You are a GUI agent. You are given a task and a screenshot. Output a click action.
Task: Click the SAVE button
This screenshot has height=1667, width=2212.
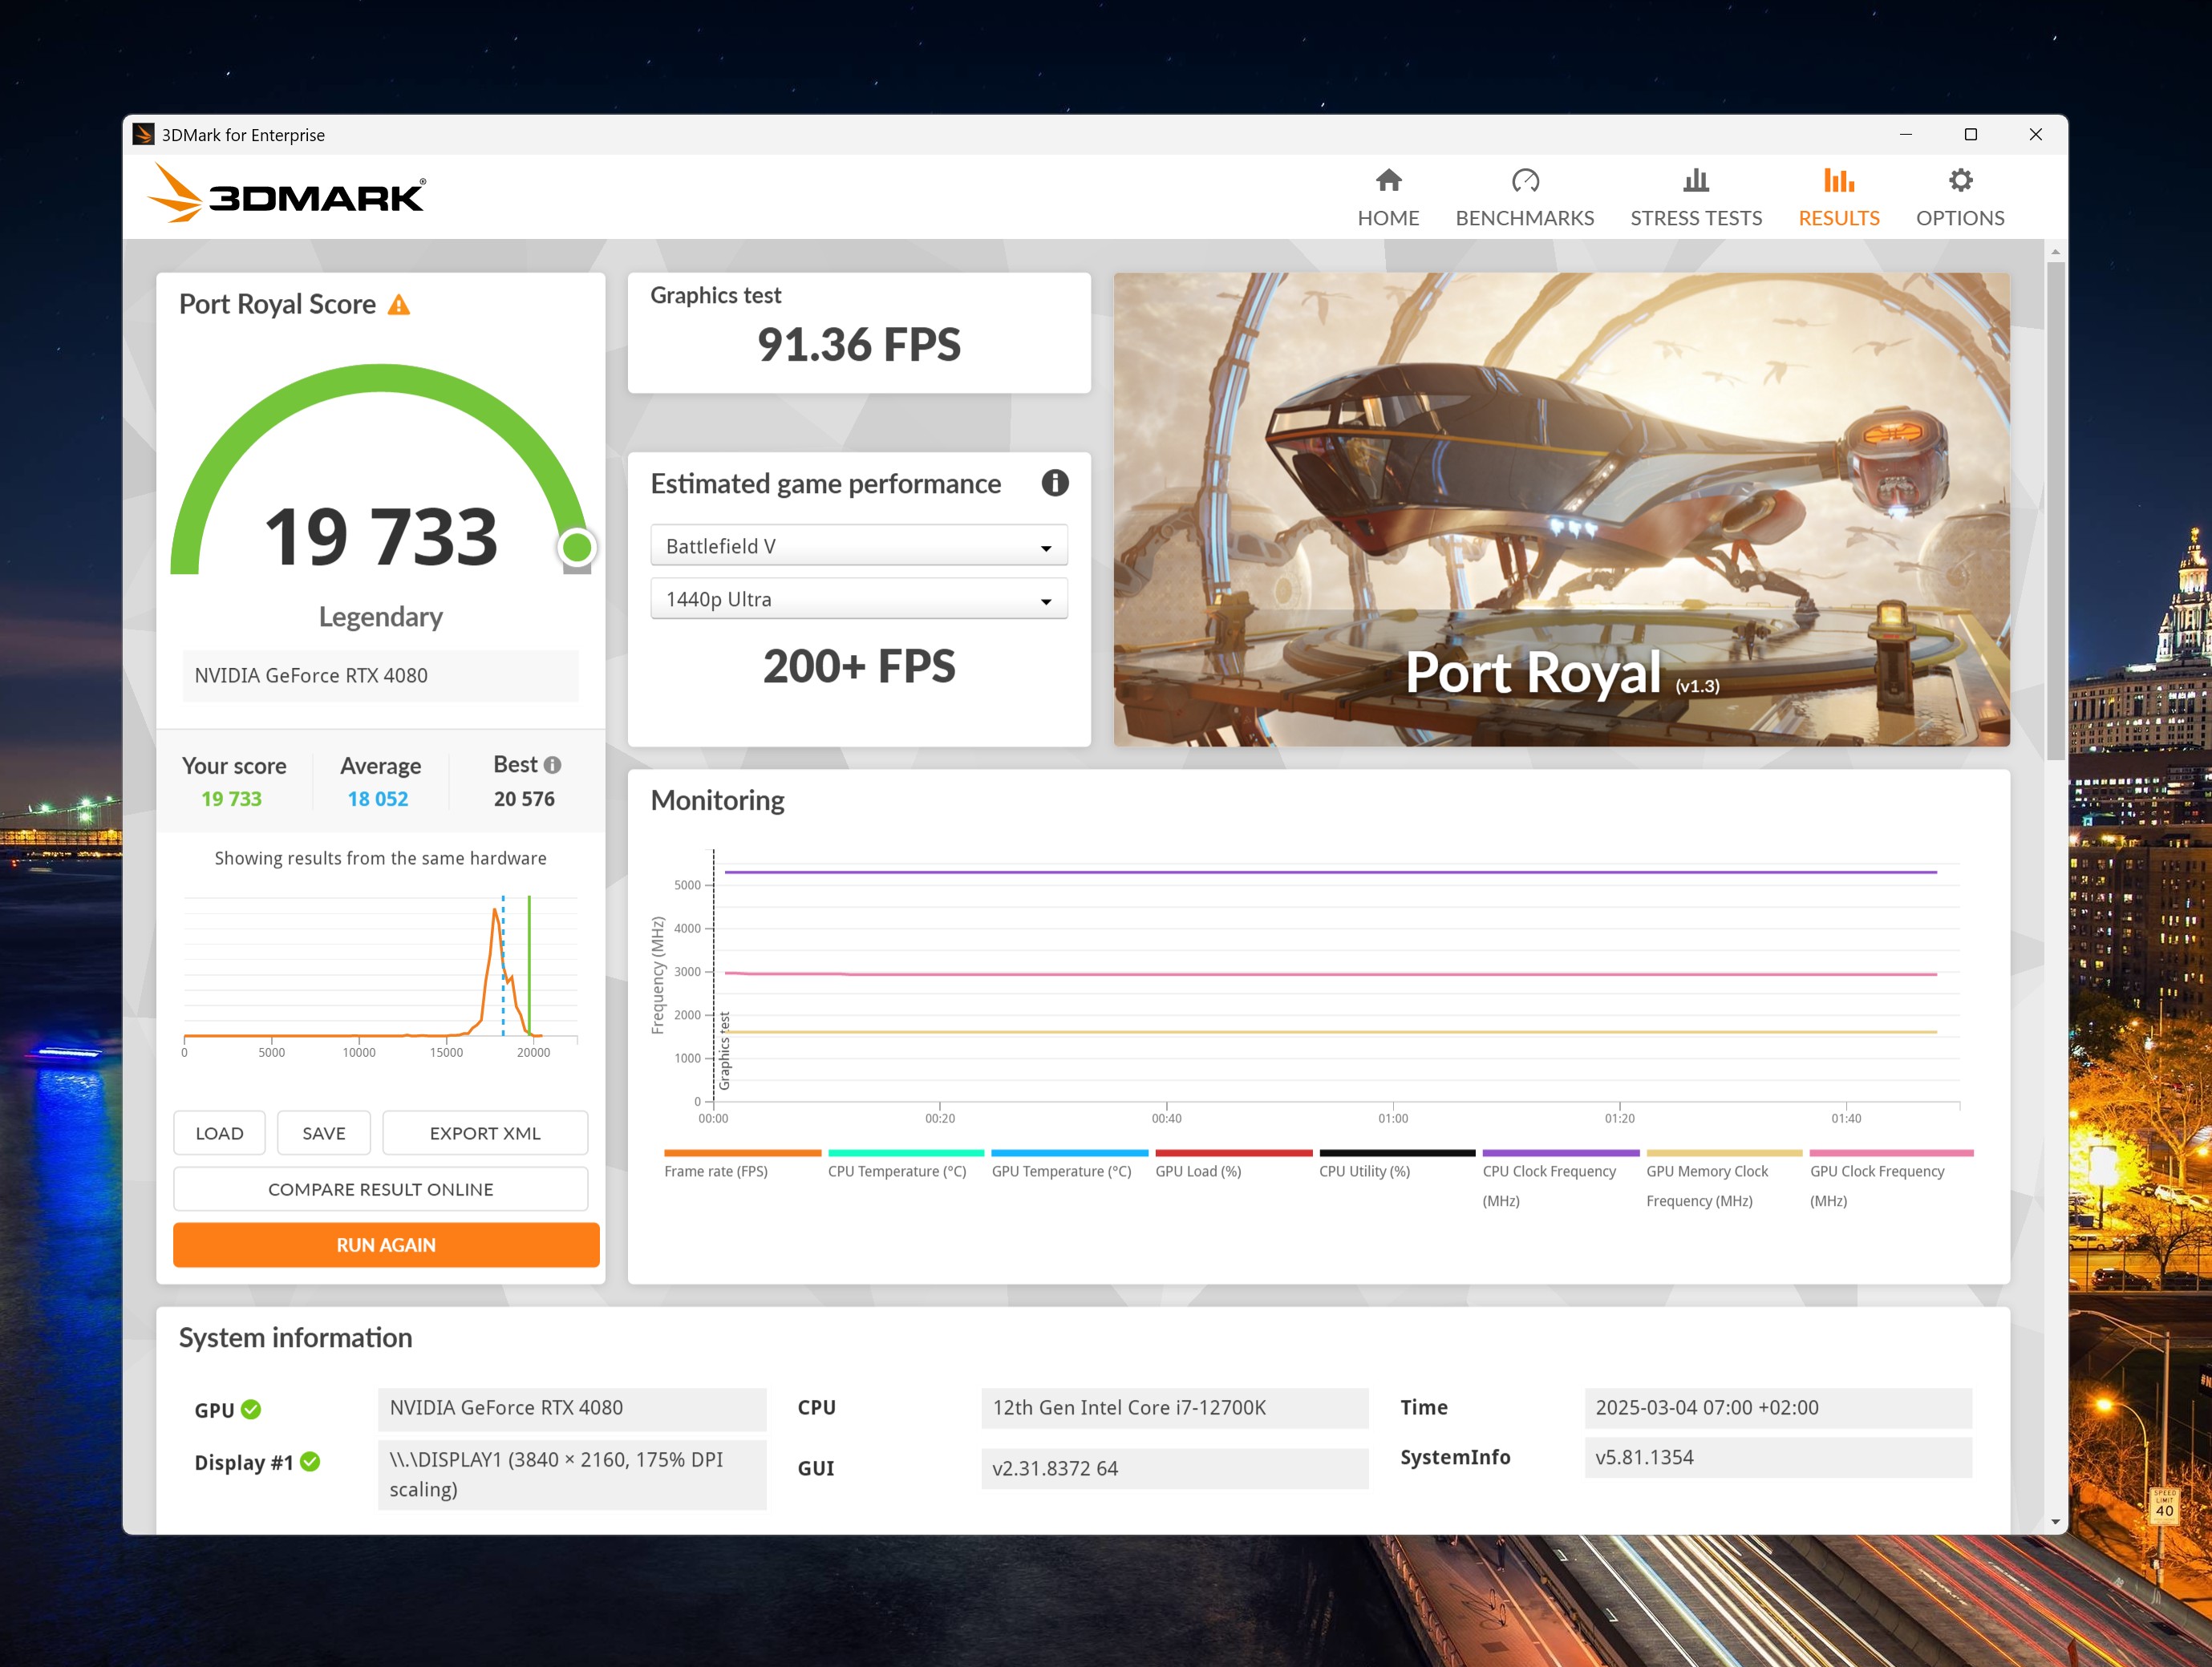click(324, 1133)
